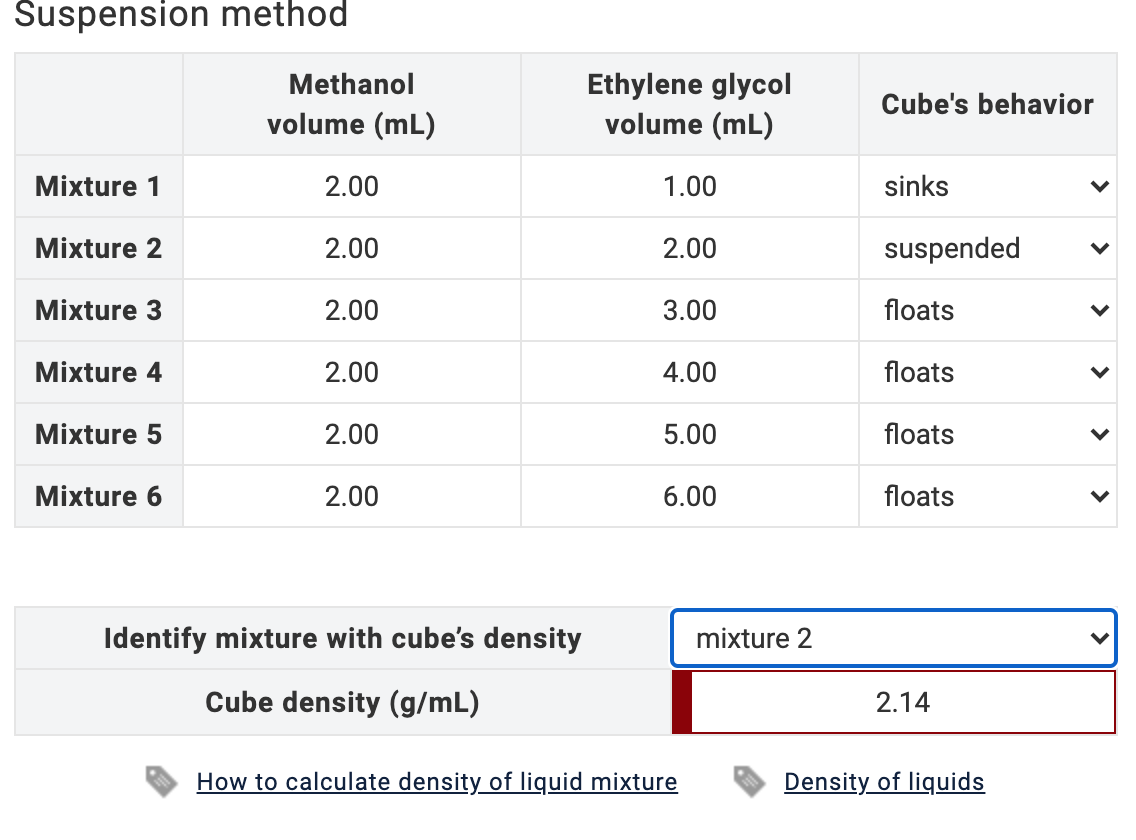1136x840 pixels.
Task: Click the tag icon beside density calculation link
Action: 160,781
